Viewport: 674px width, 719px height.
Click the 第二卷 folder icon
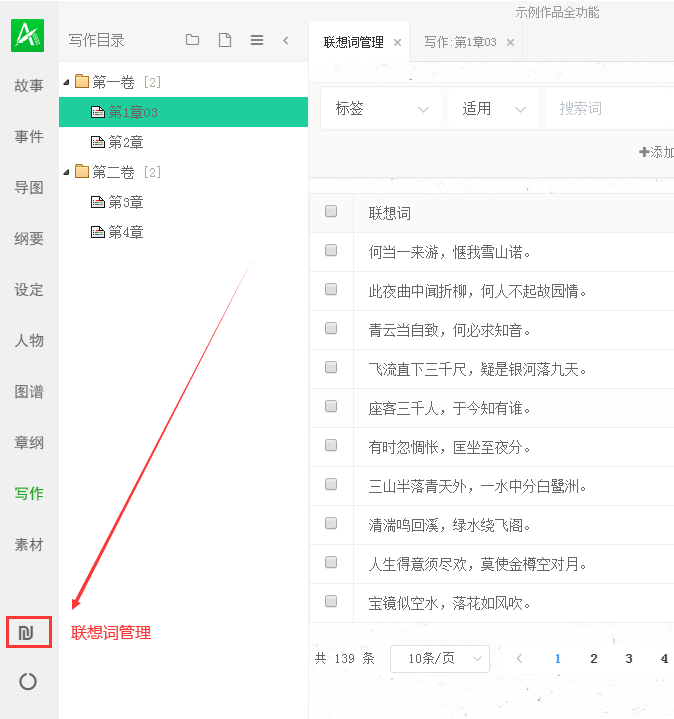tap(82, 171)
